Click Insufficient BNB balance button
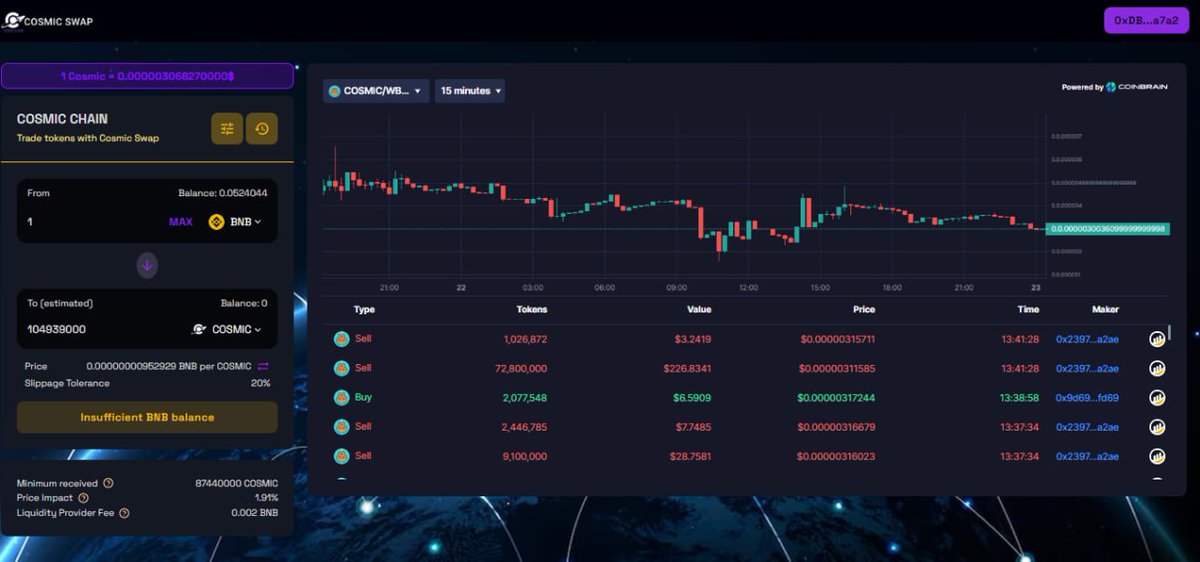Screen dimensions: 1200x562 (x=147, y=417)
